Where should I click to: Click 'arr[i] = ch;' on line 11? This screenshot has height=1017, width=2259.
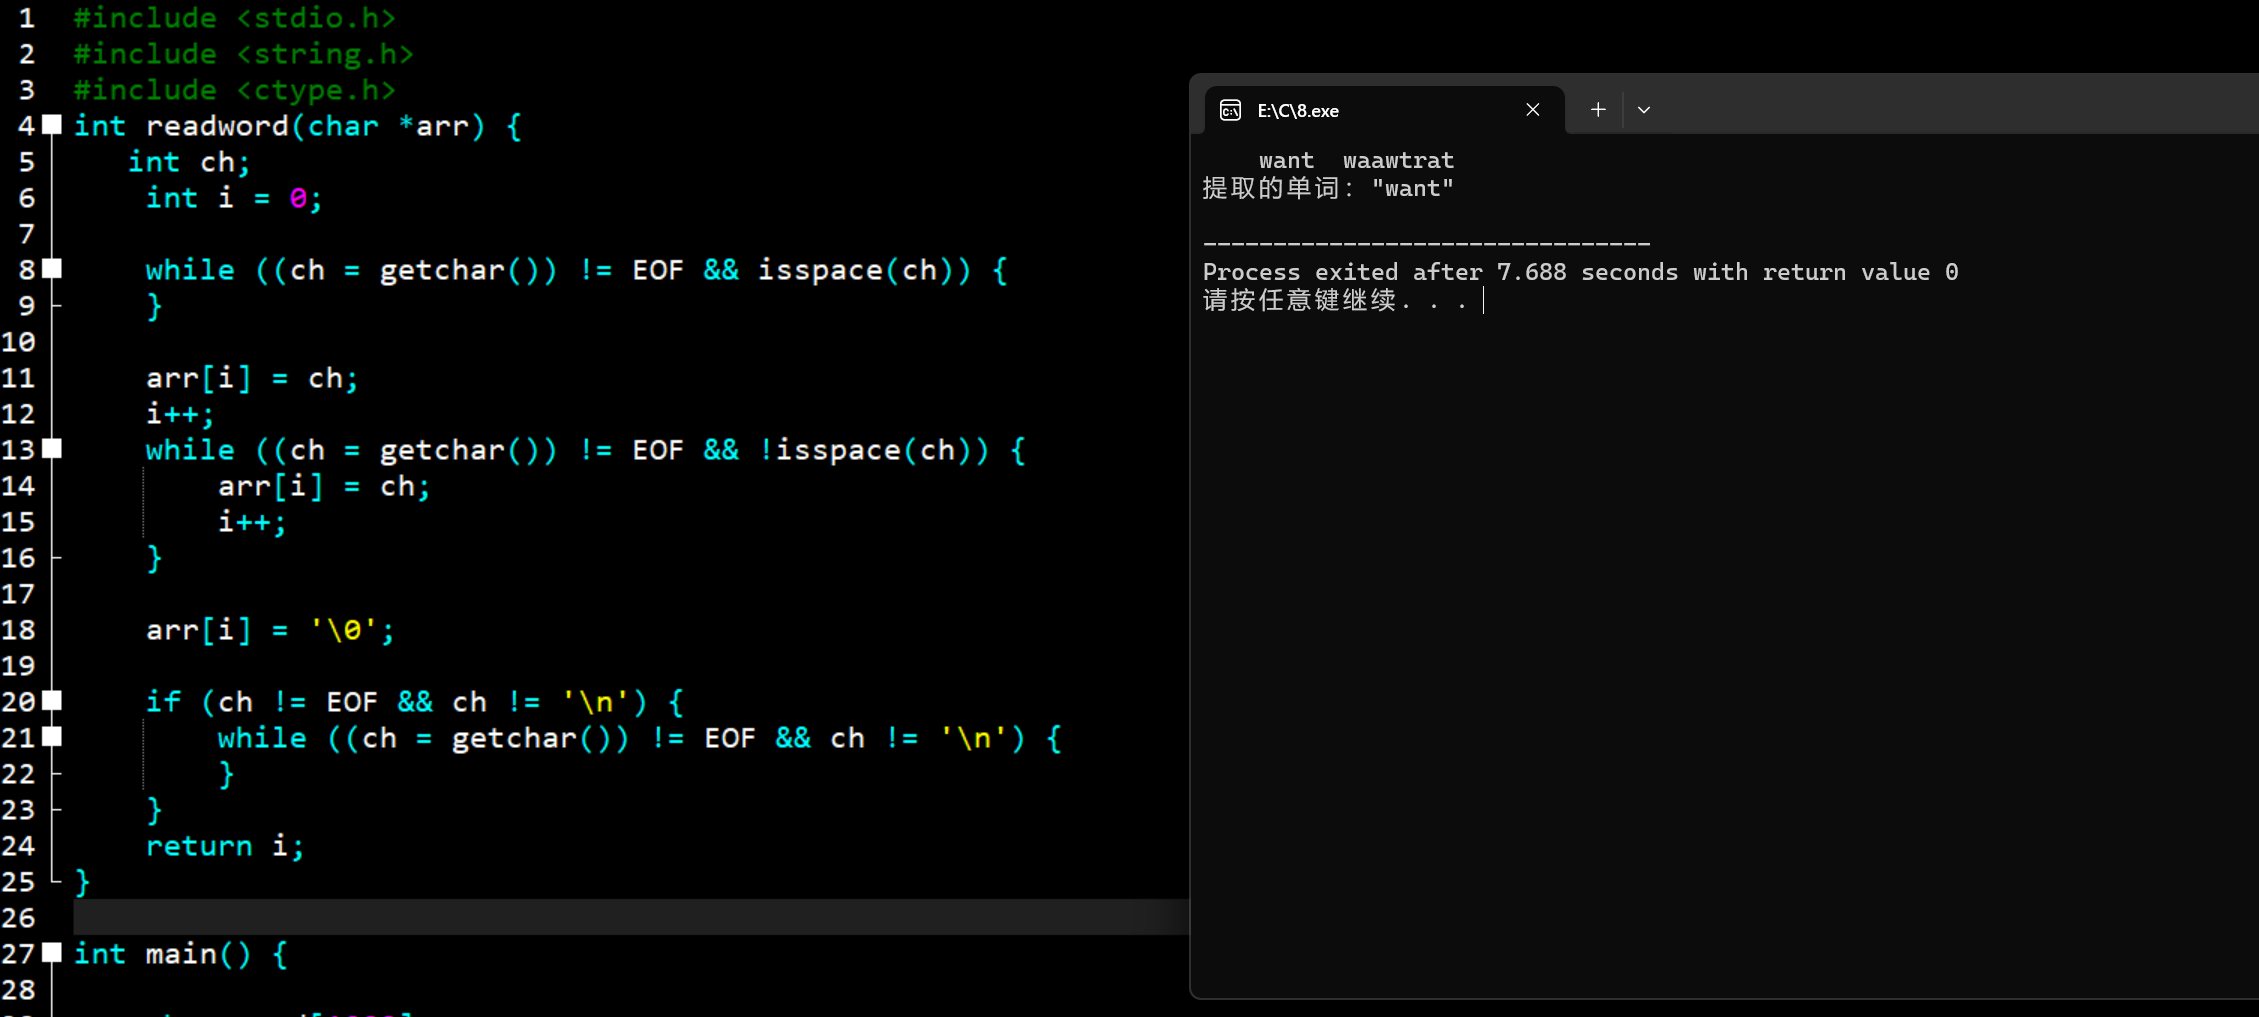[252, 378]
